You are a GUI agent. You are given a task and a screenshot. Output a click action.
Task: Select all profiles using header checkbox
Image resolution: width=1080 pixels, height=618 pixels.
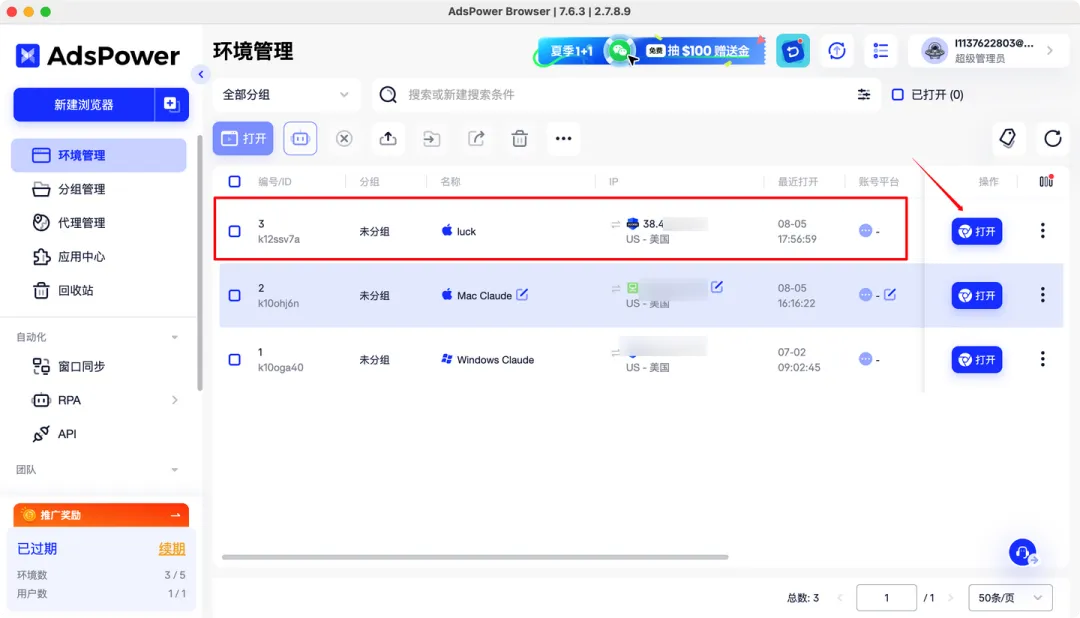click(235, 182)
